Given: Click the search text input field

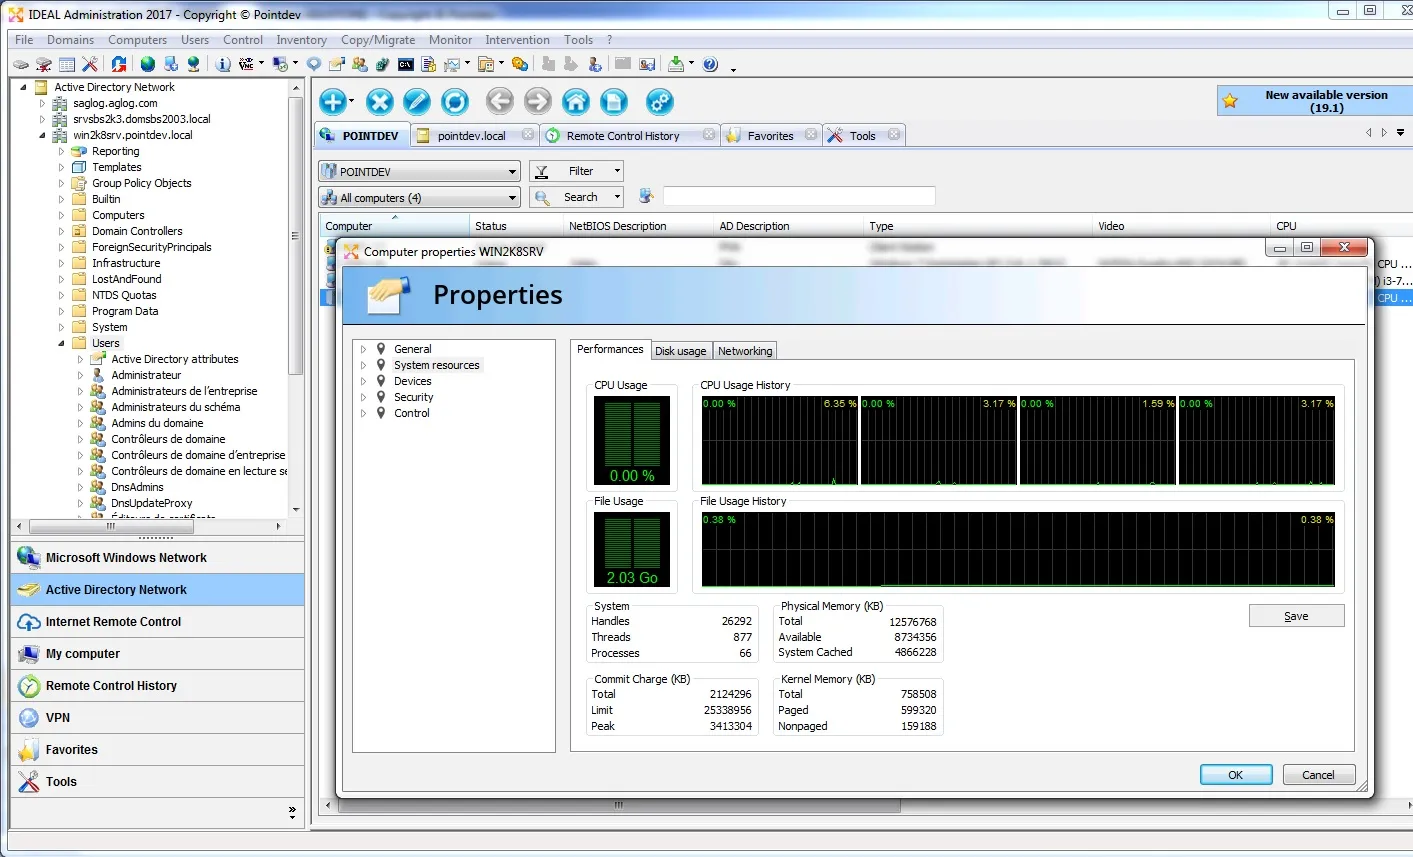Looking at the screenshot, I should tap(798, 197).
